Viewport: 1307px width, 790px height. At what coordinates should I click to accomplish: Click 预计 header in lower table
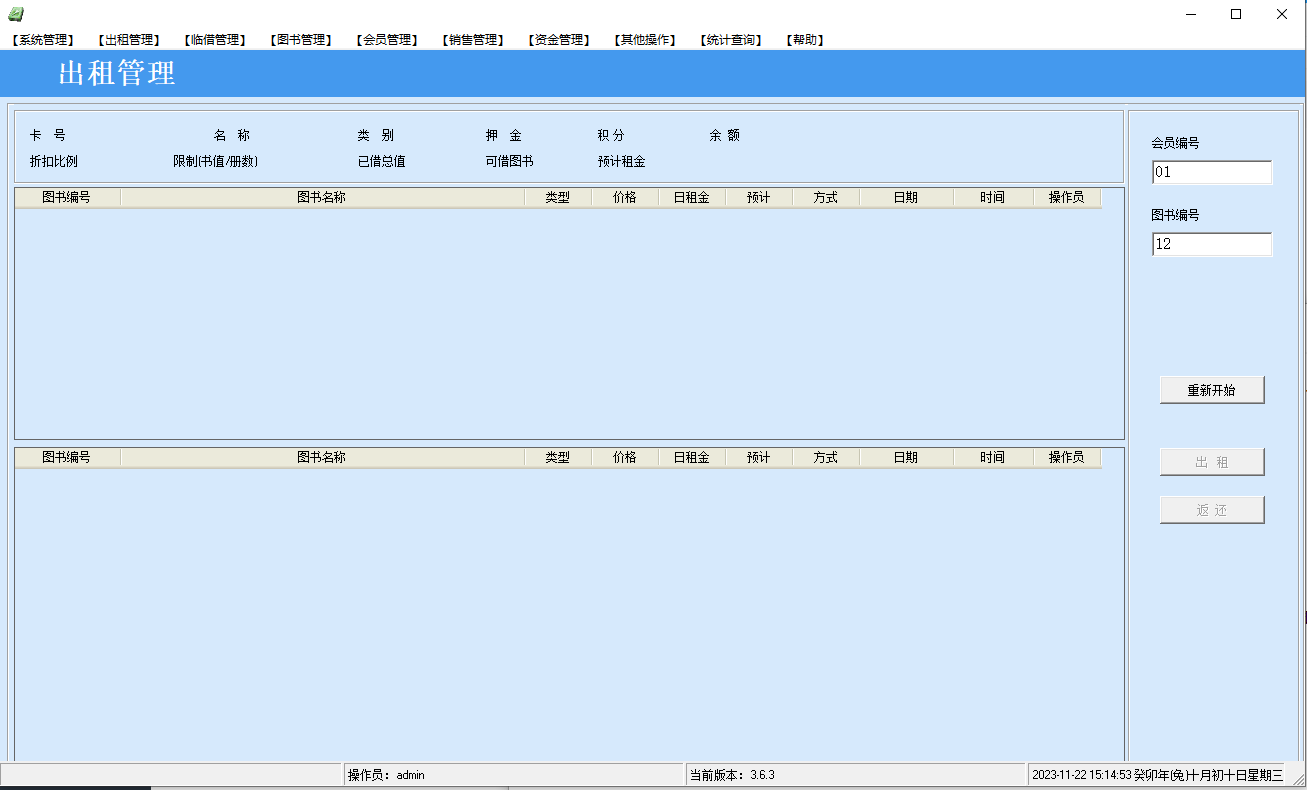759,457
